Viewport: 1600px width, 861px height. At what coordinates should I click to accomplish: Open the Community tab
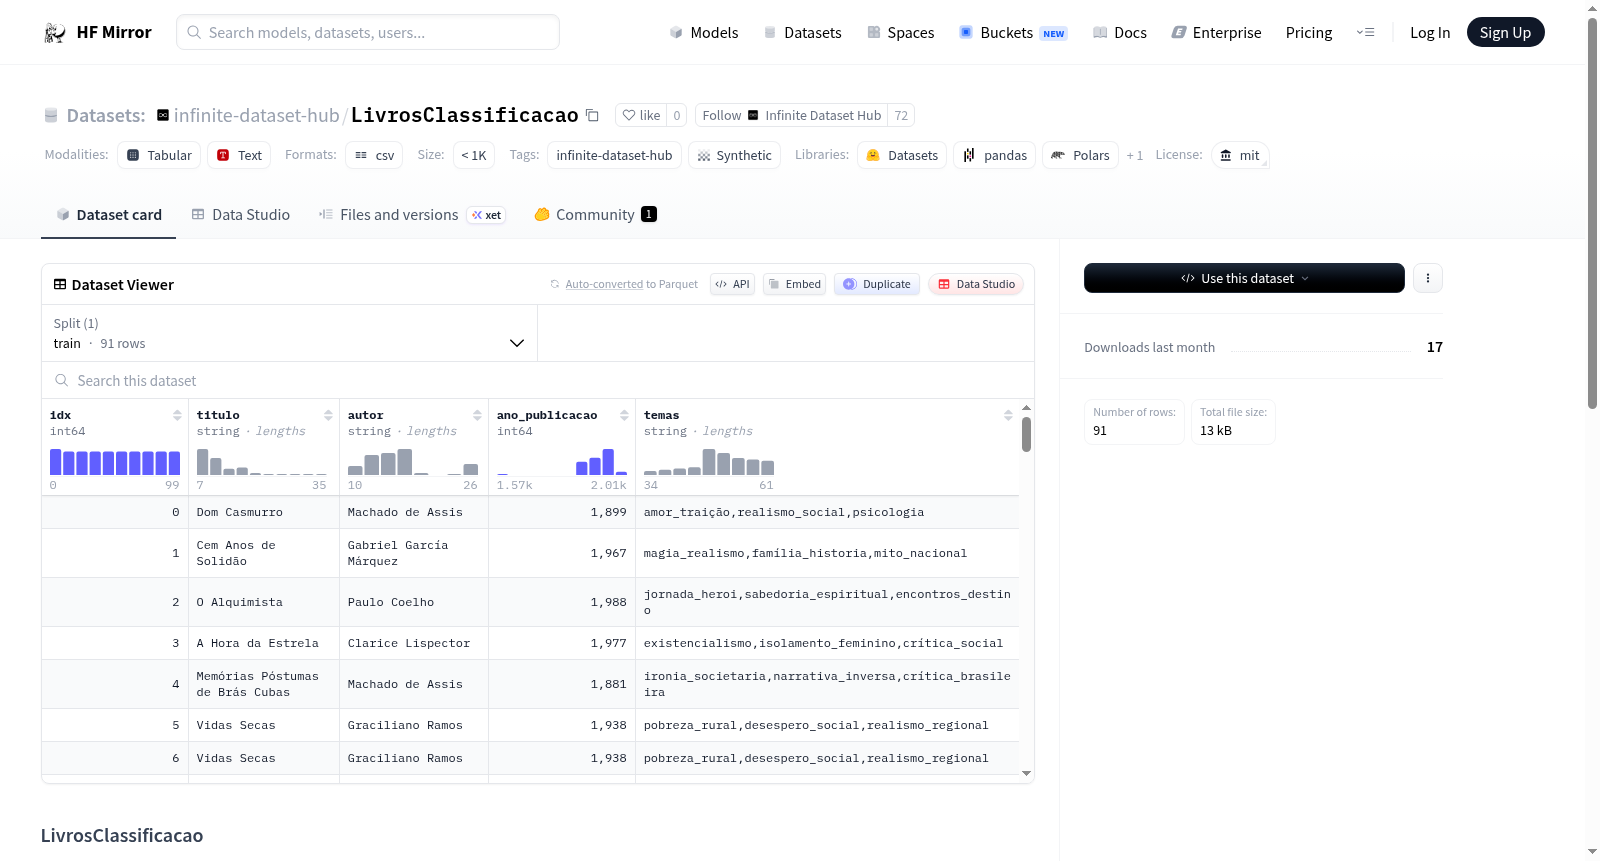pos(595,215)
